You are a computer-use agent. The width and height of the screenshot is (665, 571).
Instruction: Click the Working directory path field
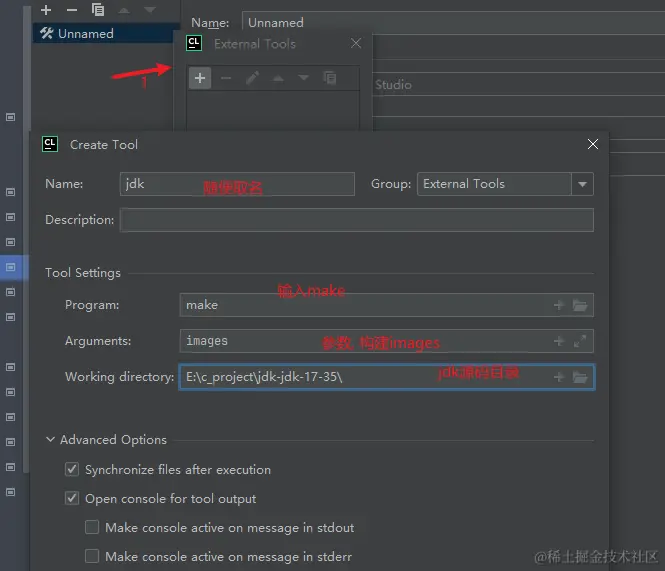386,377
